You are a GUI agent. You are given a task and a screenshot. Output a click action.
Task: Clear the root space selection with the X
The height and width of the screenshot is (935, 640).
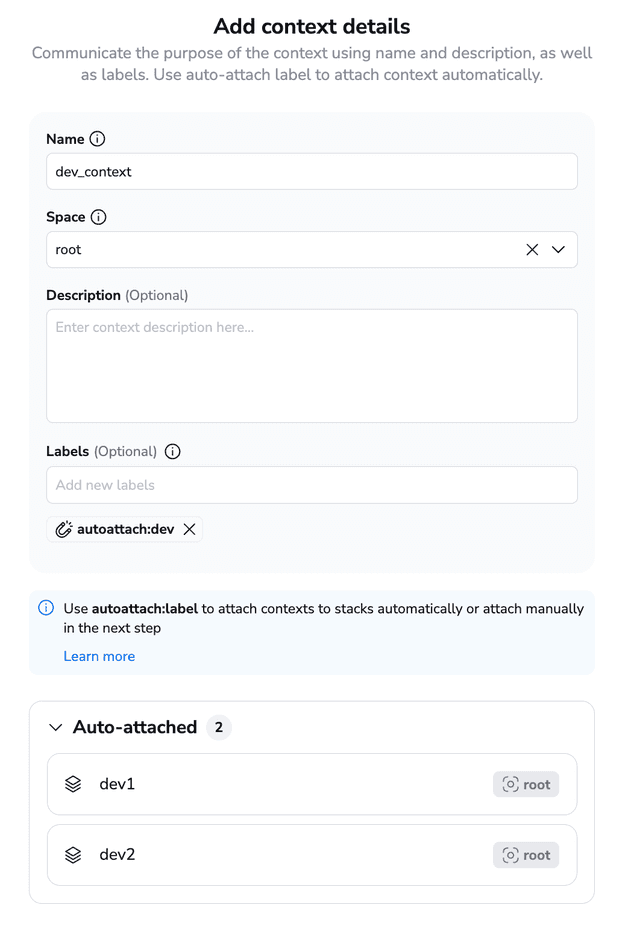tap(531, 249)
